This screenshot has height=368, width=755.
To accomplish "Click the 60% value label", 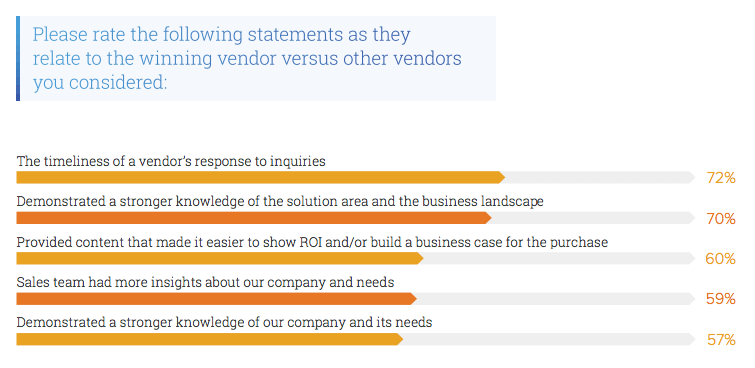I will tap(720, 259).
